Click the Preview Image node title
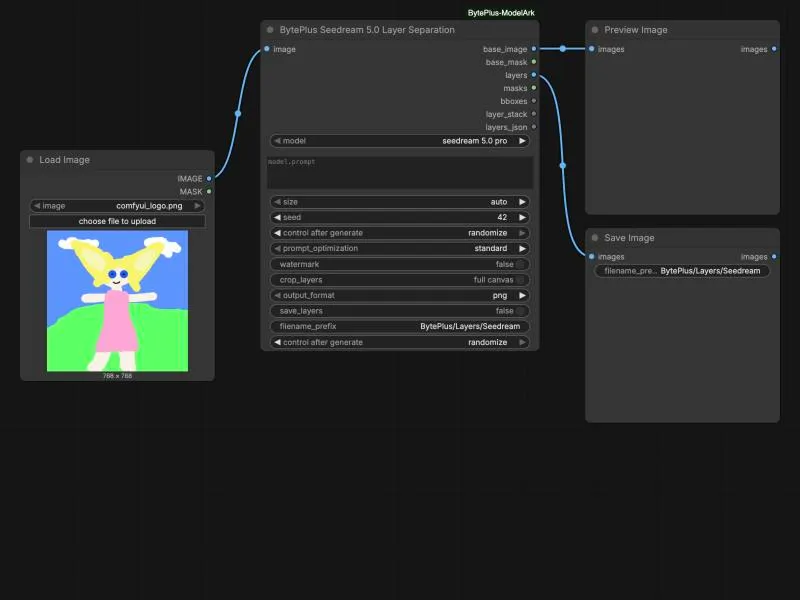Screen dimensions: 800x600 pyautogui.click(x=636, y=30)
